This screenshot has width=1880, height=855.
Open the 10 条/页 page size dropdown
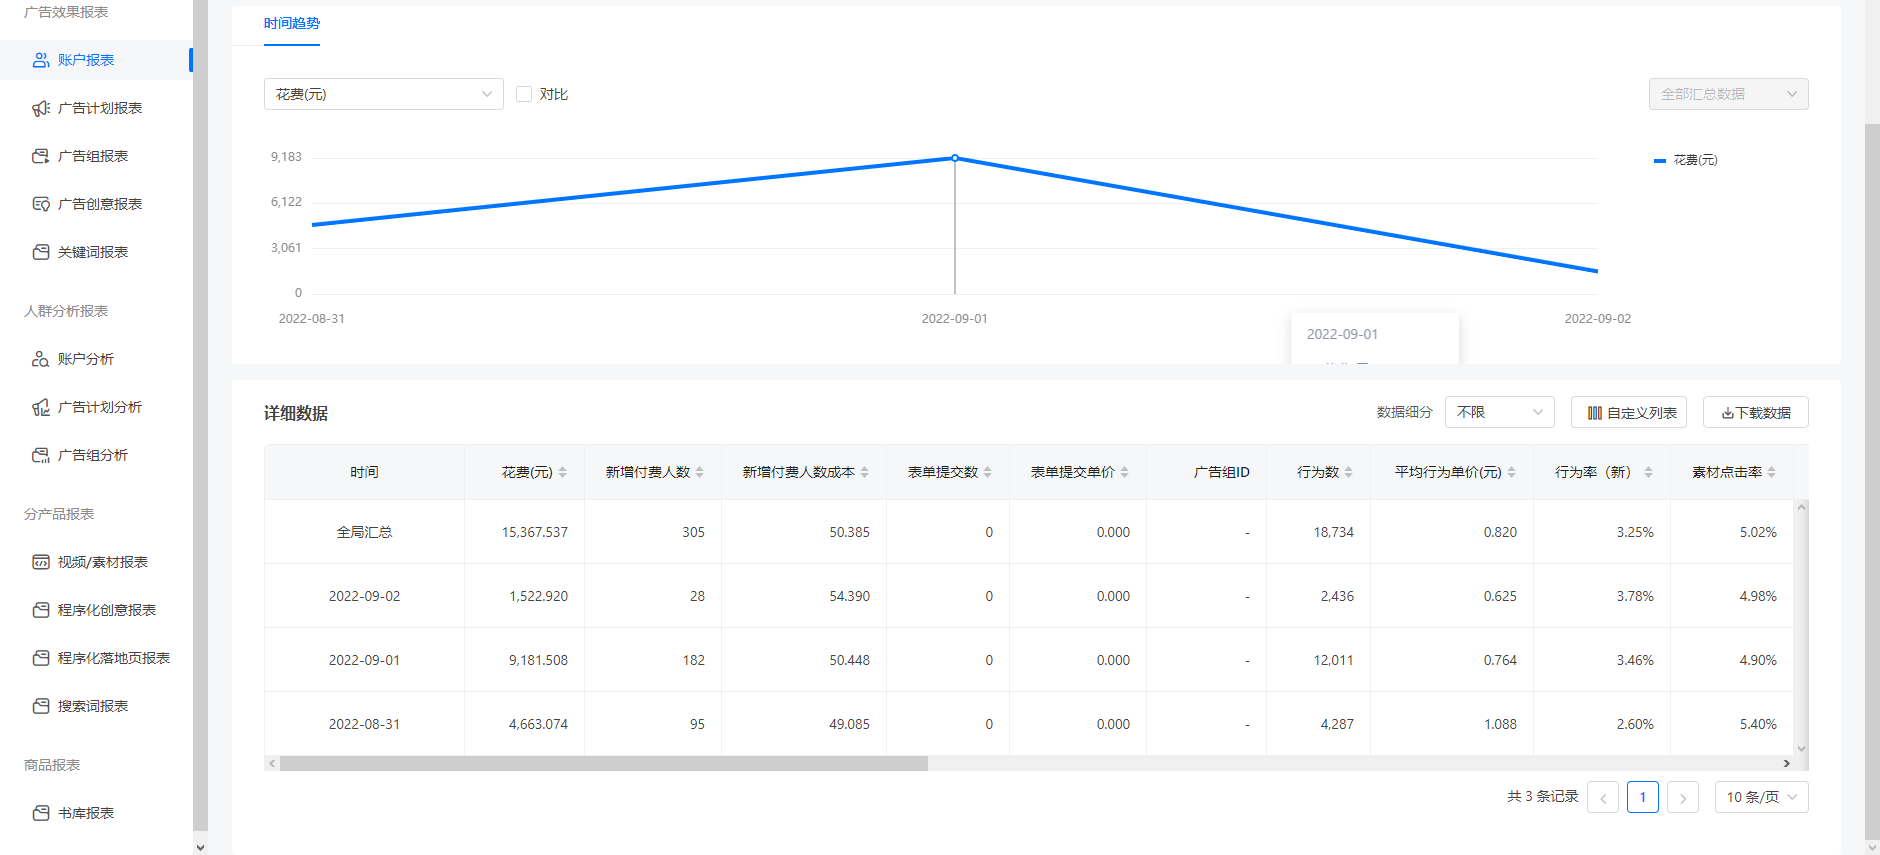[1760, 797]
